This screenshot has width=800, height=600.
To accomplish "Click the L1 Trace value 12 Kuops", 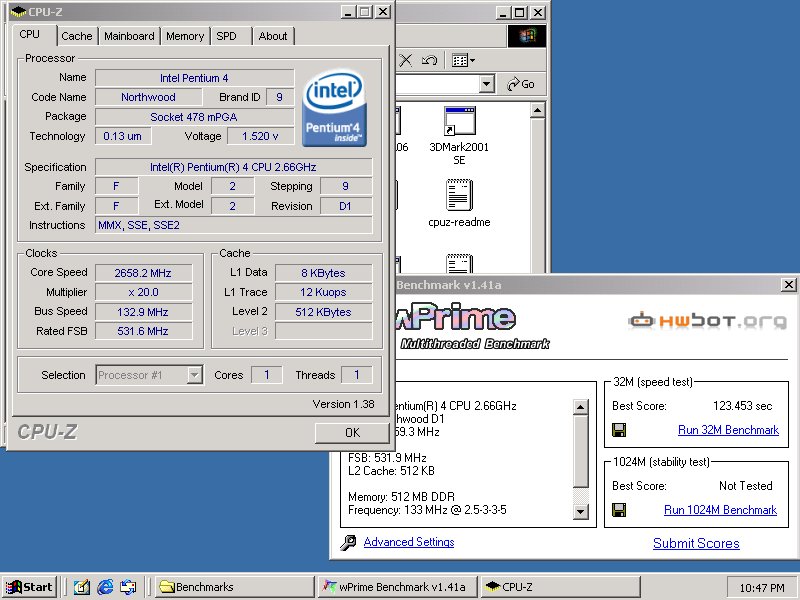I will [x=323, y=292].
